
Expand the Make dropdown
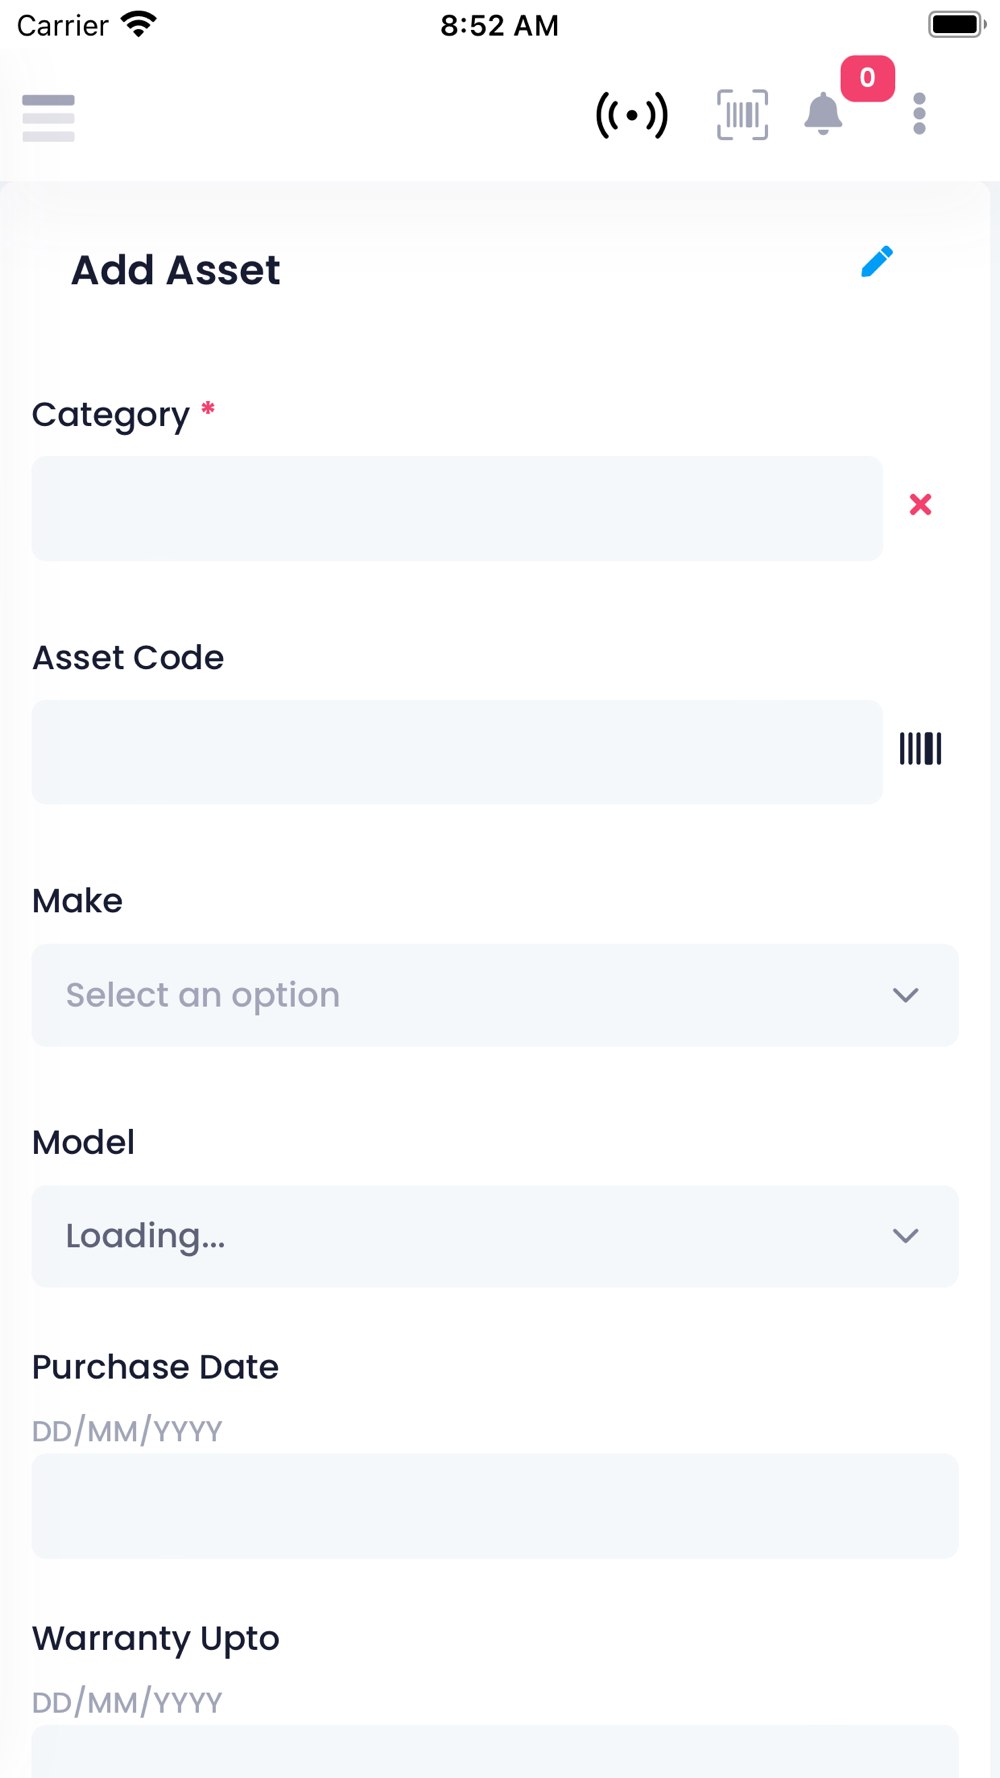494,995
